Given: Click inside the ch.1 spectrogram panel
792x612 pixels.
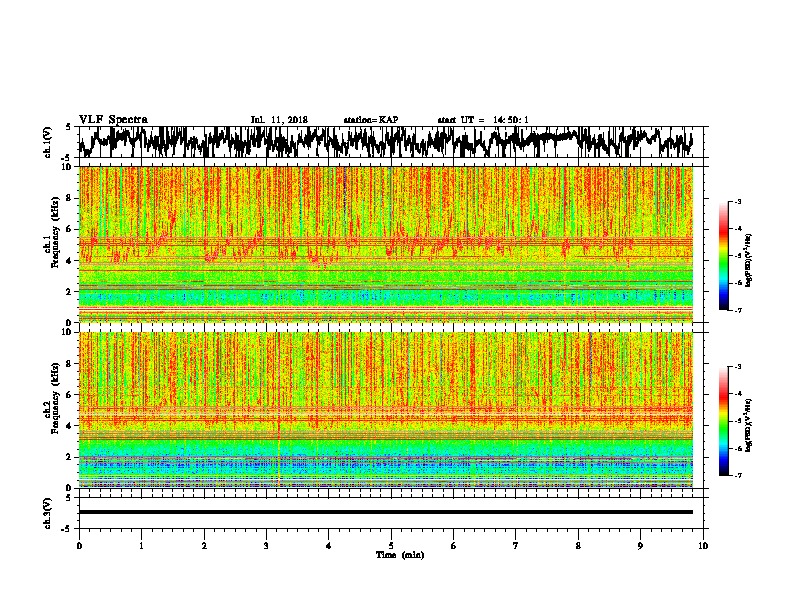Looking at the screenshot, I should pos(385,244).
